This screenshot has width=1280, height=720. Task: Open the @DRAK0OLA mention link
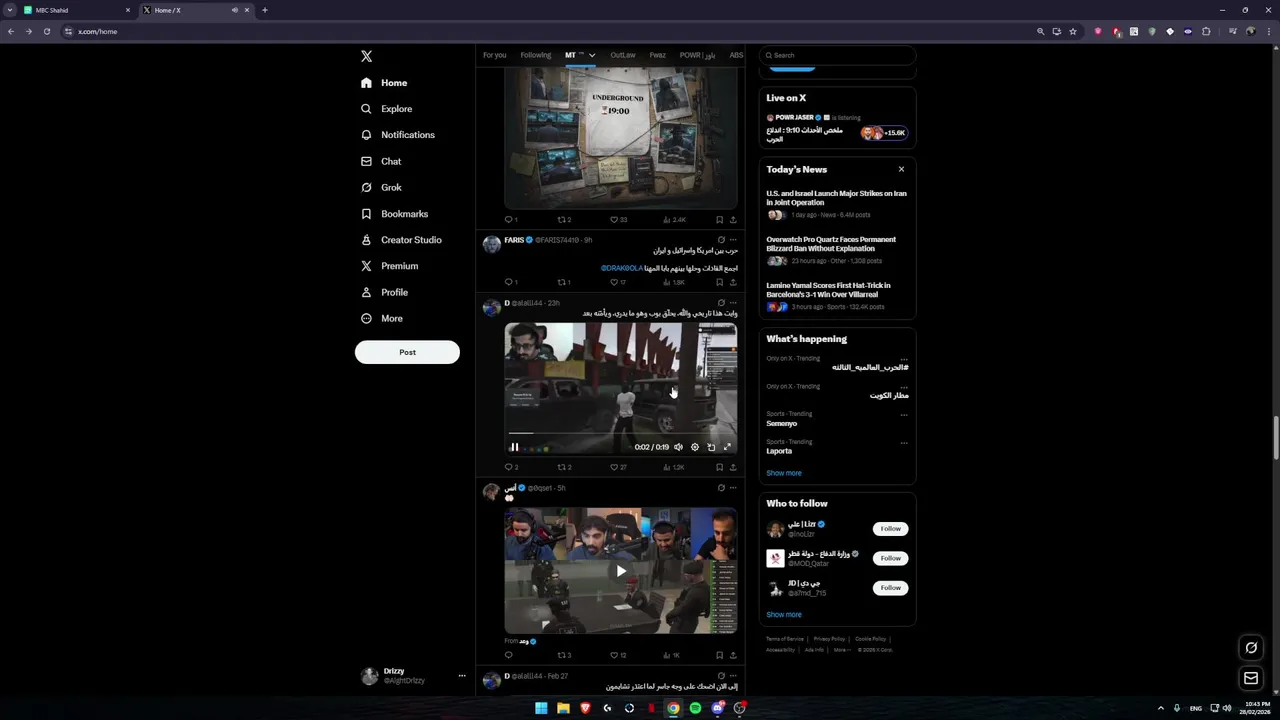(622, 268)
